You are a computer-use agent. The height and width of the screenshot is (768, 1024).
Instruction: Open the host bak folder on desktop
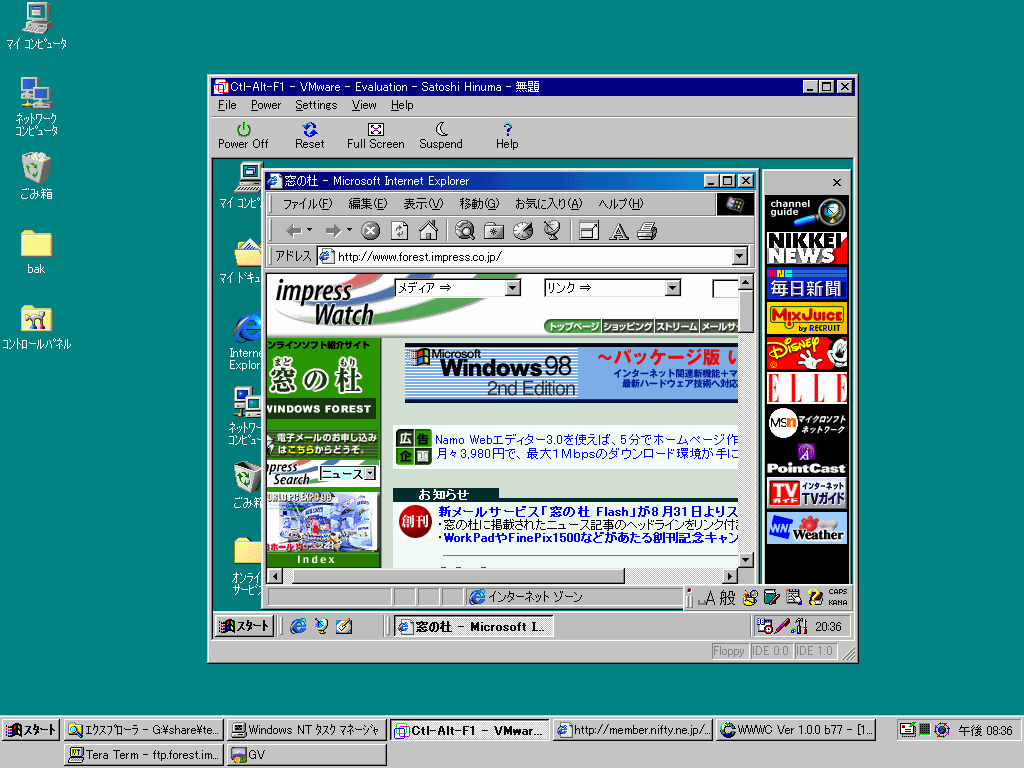pyautogui.click(x=36, y=252)
